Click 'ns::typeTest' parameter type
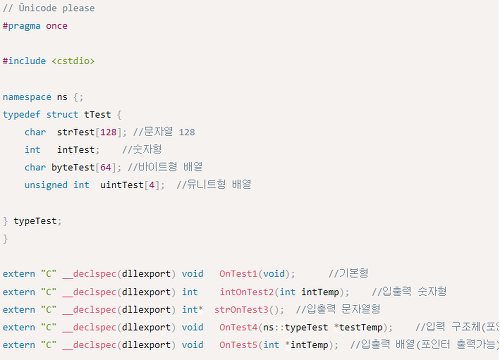This screenshot has width=500, height=360. (x=296, y=328)
